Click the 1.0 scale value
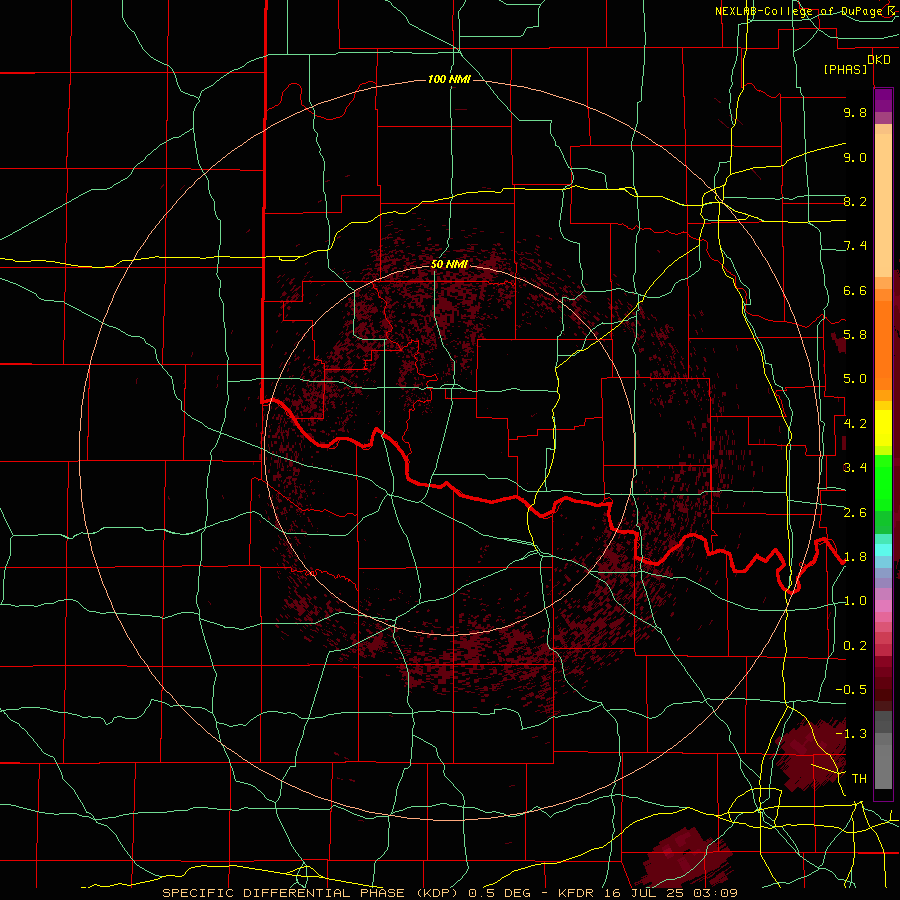 click(x=855, y=601)
